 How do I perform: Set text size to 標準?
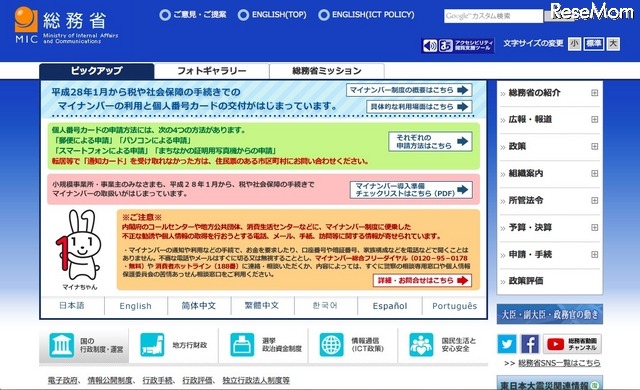[593, 44]
